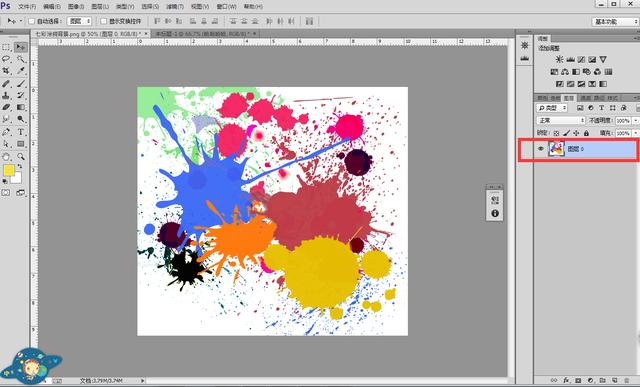Add Hue/Saturation adjustment icon
The width and height of the screenshot is (640, 387).
pyautogui.click(x=554, y=72)
